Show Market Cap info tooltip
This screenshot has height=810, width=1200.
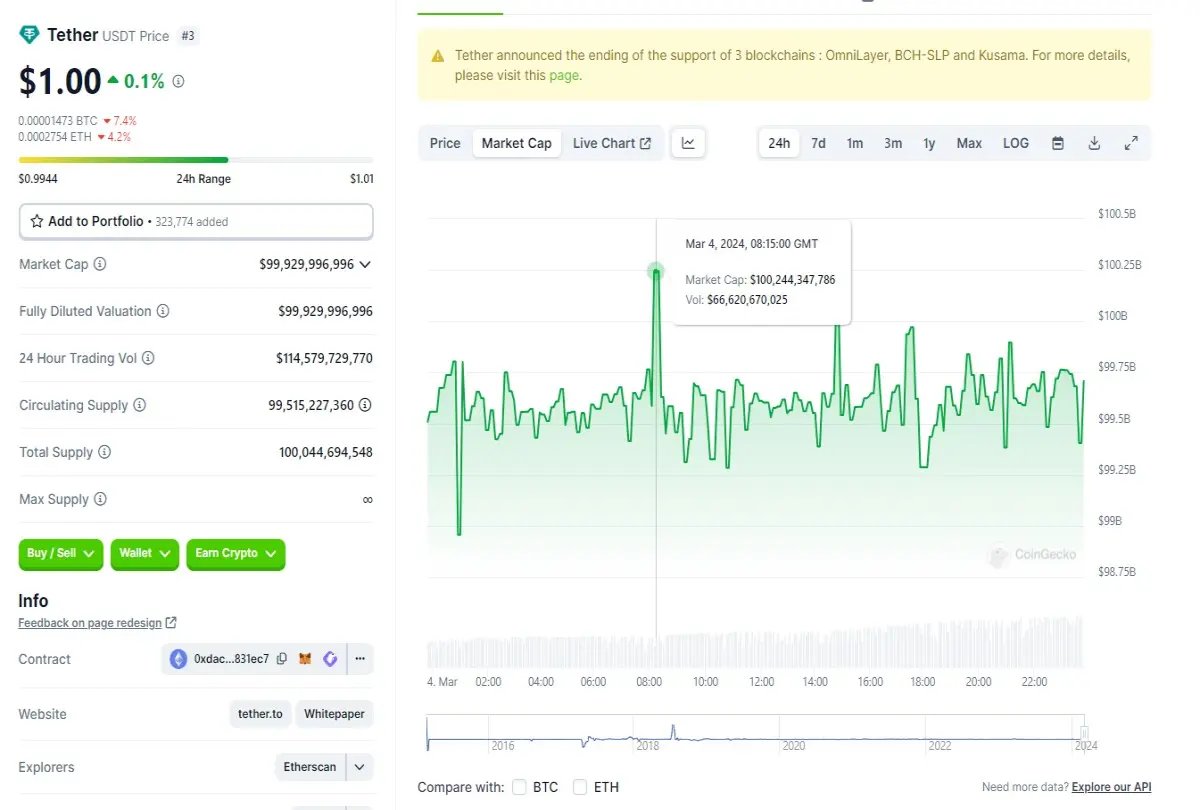100,265
